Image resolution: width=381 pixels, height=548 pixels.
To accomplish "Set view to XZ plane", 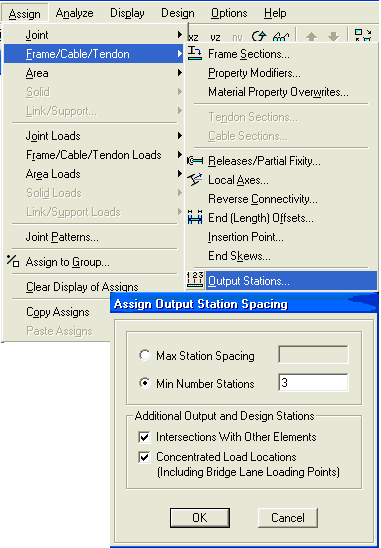I will [x=193, y=37].
